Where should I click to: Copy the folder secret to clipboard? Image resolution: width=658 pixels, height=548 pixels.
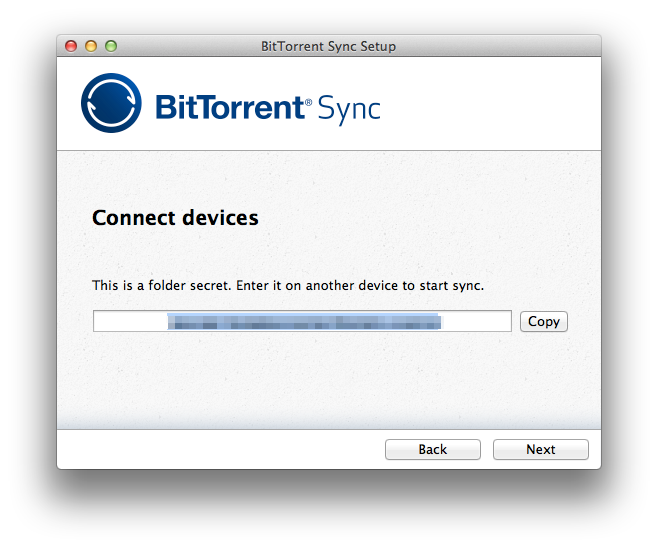click(544, 321)
